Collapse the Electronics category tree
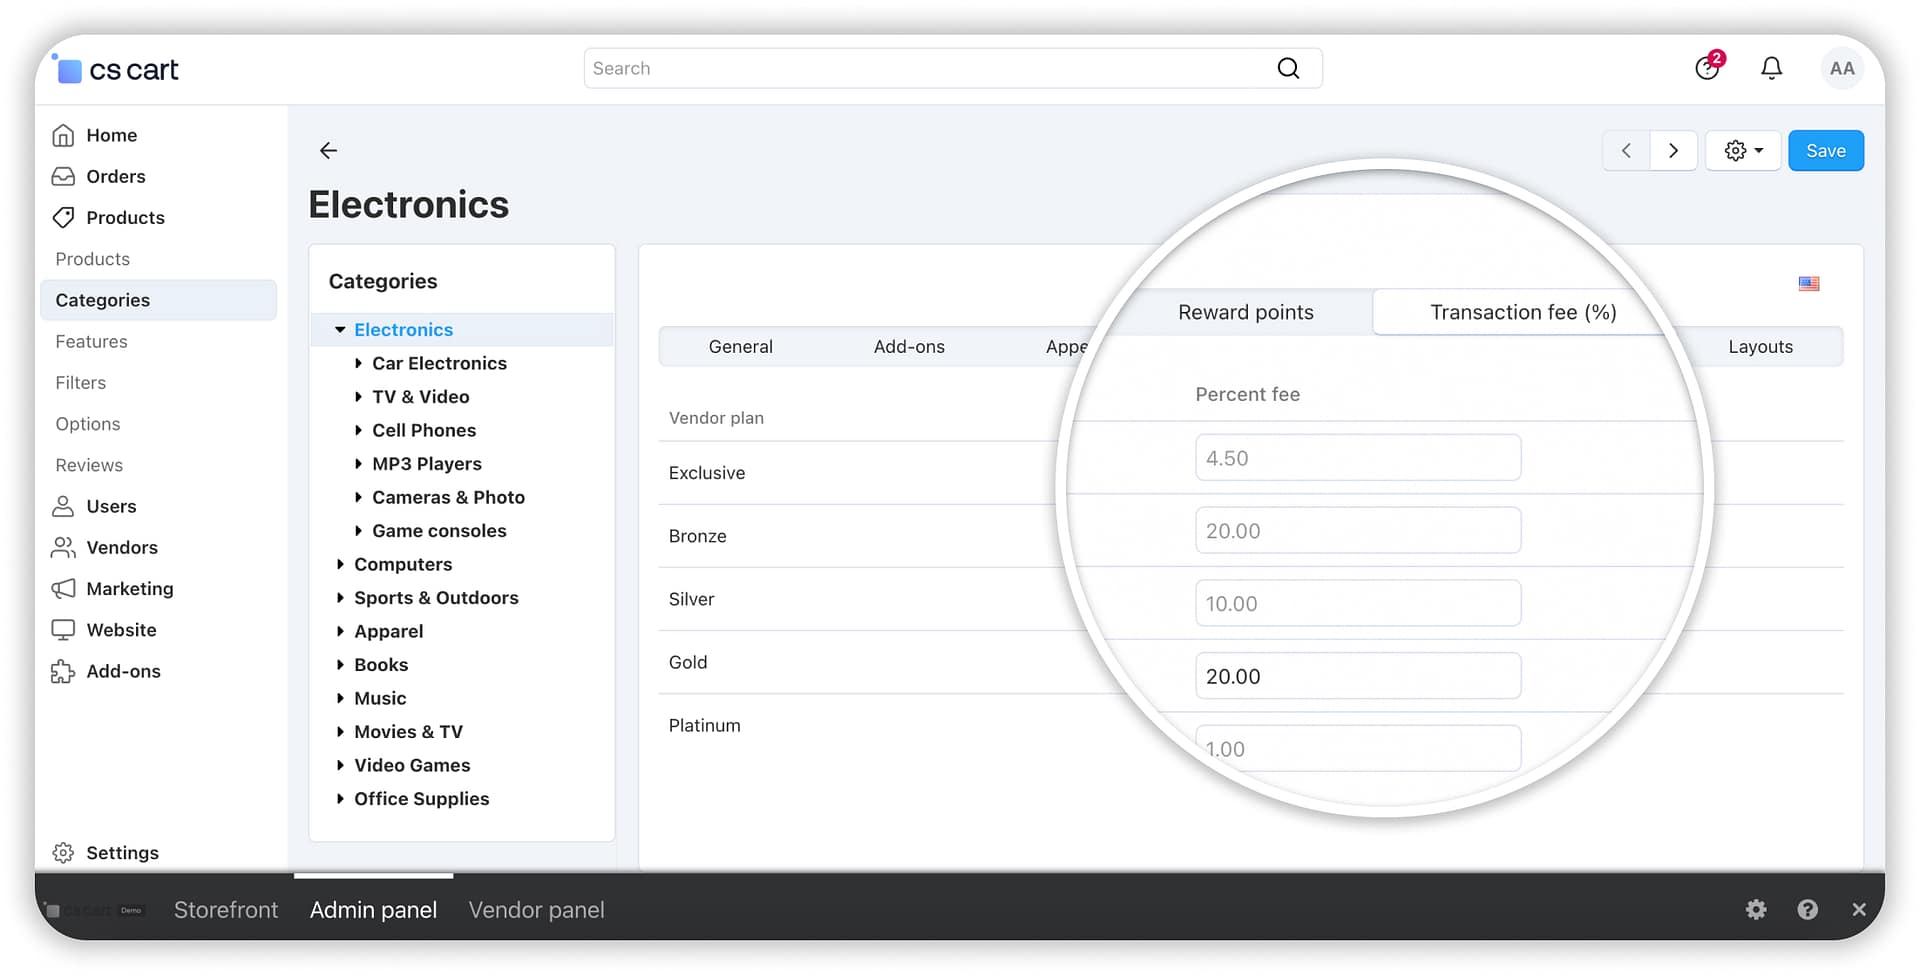 (x=340, y=330)
